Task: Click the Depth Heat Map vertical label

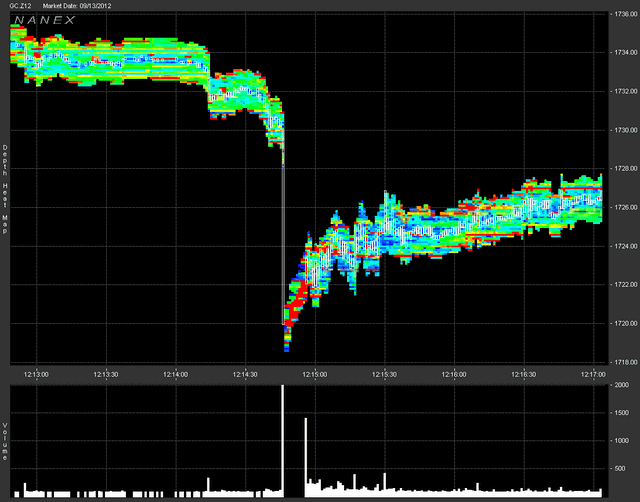Action: 5,189
